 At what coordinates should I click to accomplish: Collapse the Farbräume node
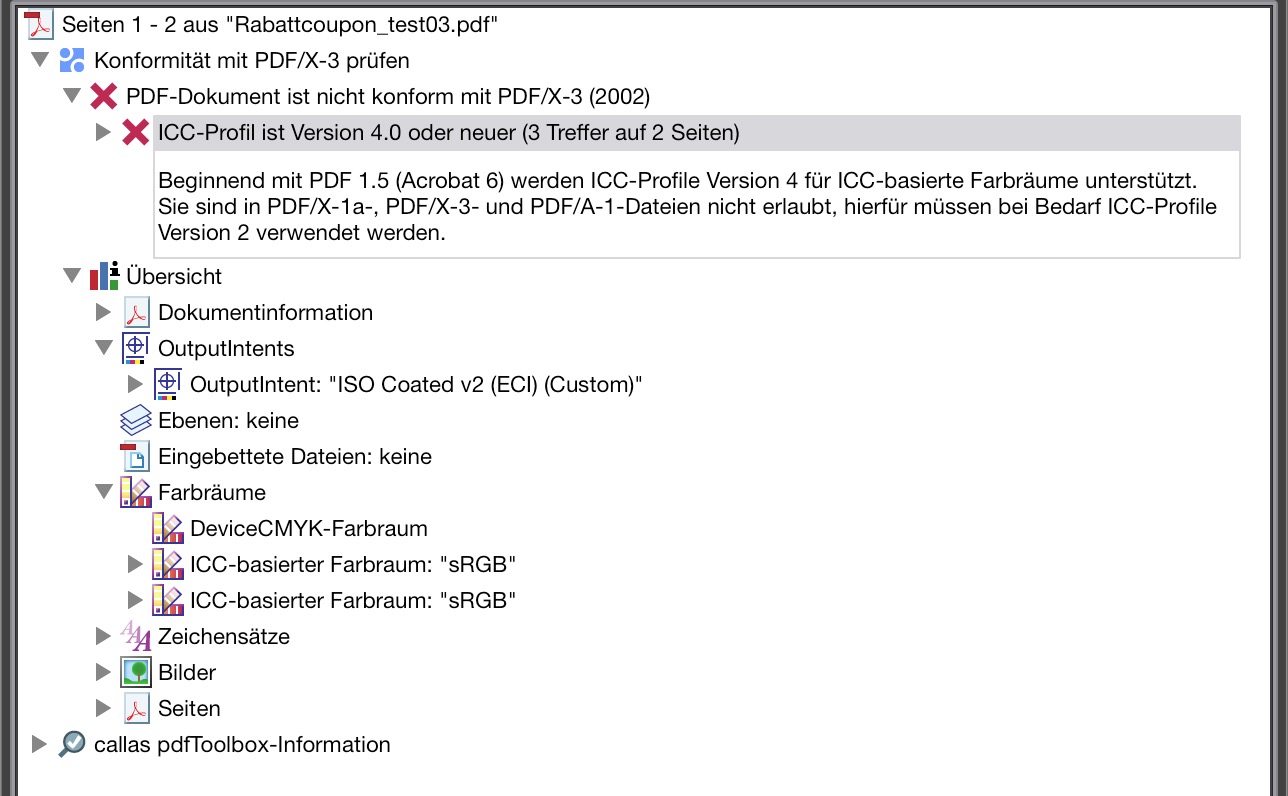pyautogui.click(x=103, y=492)
